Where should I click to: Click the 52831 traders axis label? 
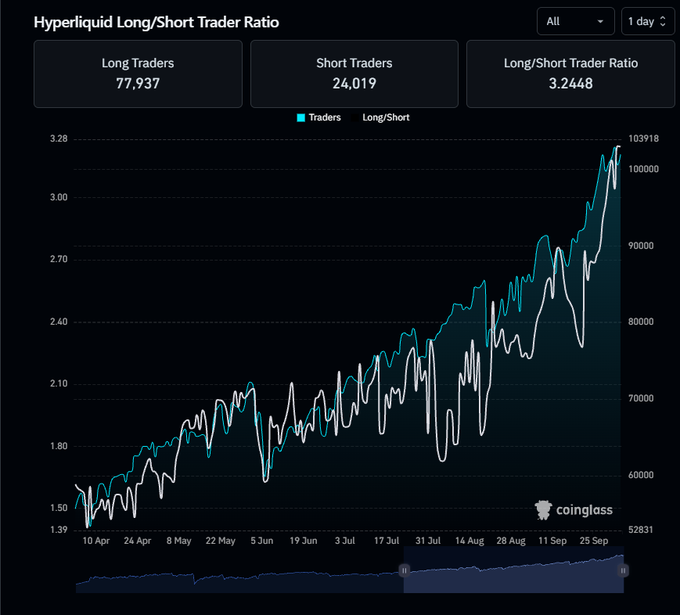(x=641, y=530)
